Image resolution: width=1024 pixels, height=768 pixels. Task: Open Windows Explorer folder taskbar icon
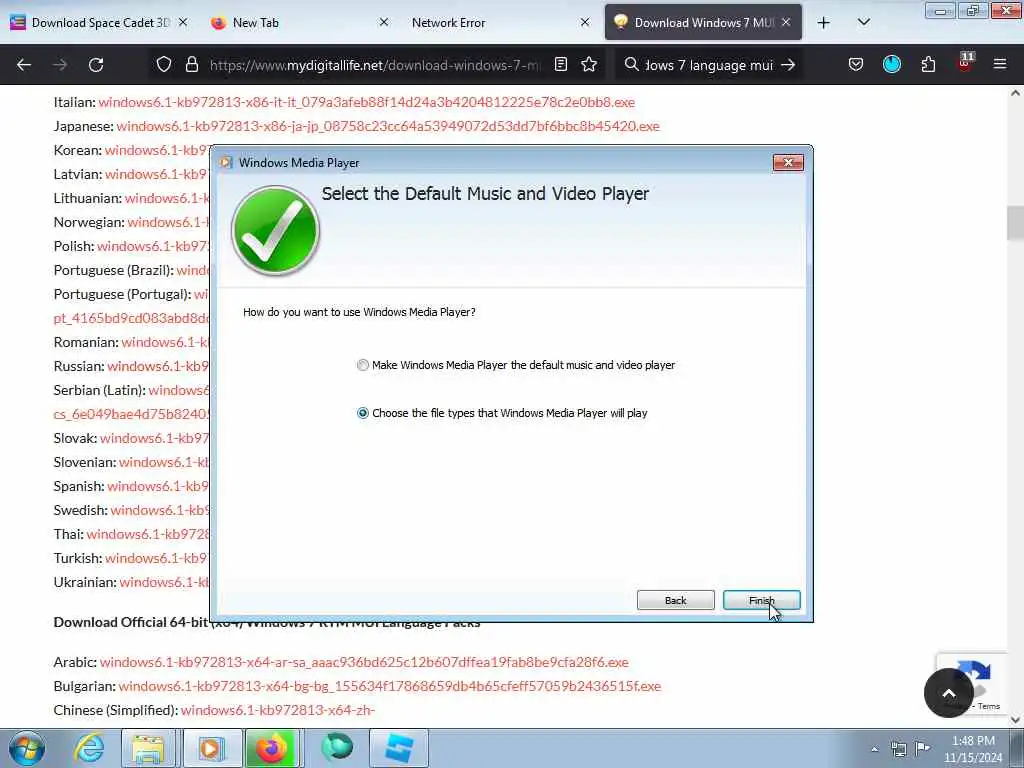click(x=148, y=748)
